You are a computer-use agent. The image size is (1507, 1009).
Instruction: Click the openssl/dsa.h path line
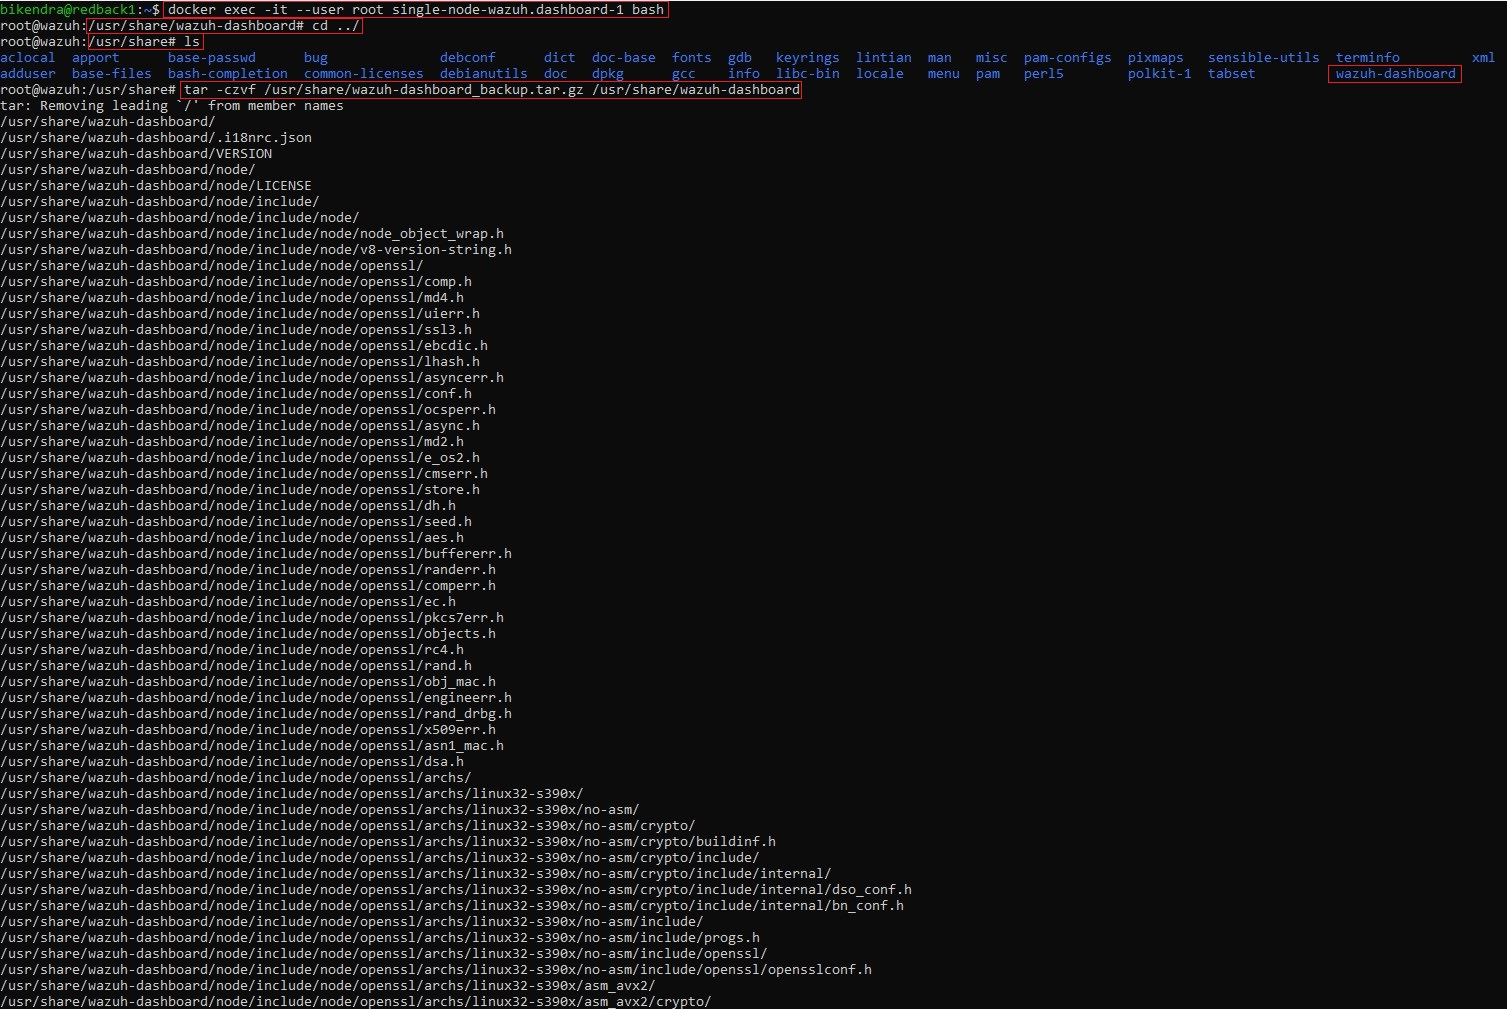point(232,761)
